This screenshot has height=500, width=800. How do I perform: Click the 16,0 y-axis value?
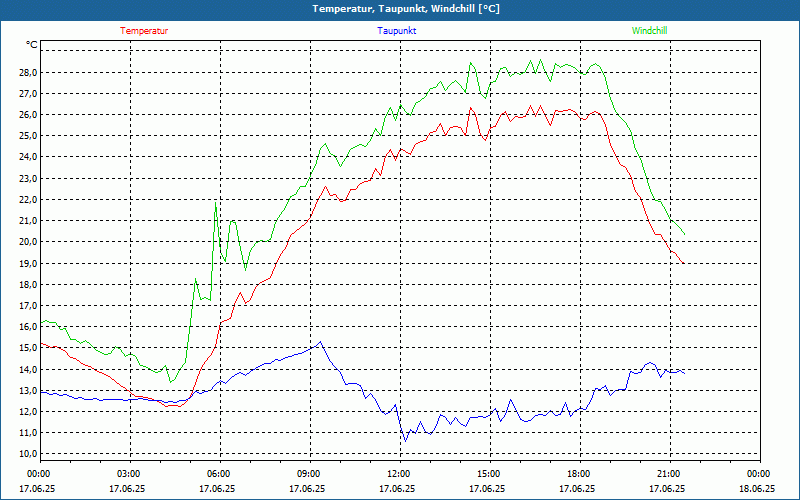(29, 327)
